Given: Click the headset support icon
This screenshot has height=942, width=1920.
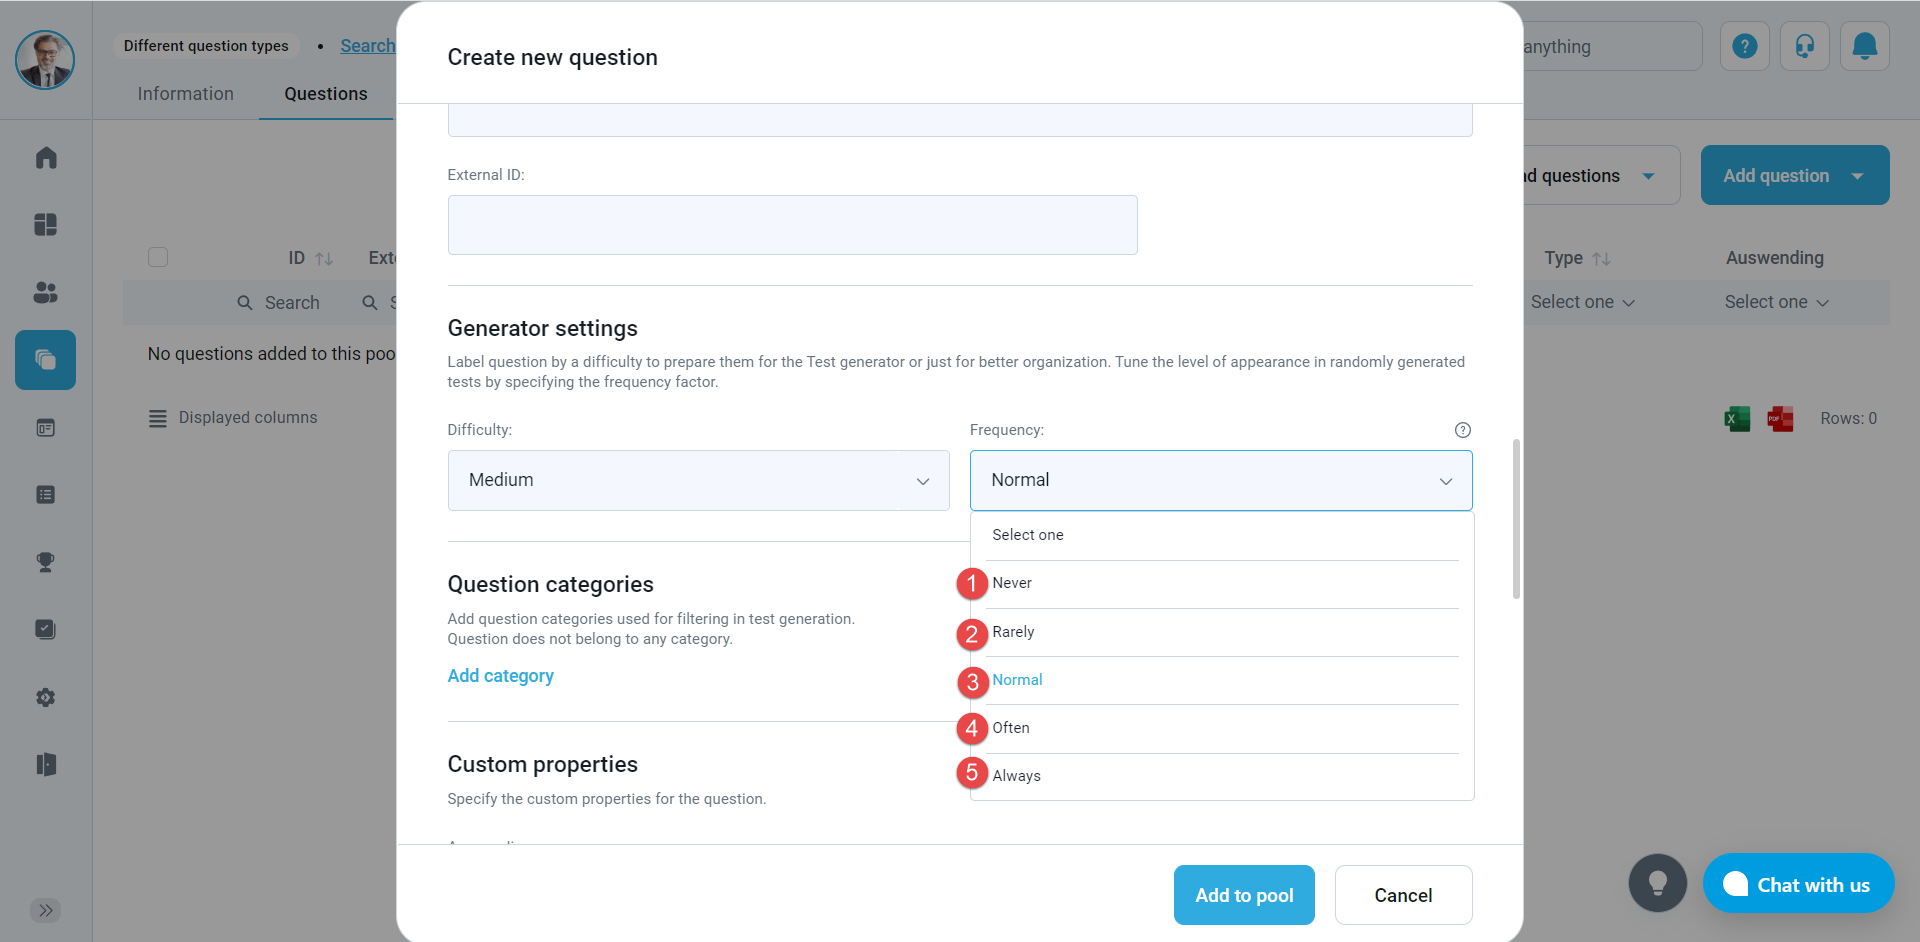Looking at the screenshot, I should [1804, 47].
